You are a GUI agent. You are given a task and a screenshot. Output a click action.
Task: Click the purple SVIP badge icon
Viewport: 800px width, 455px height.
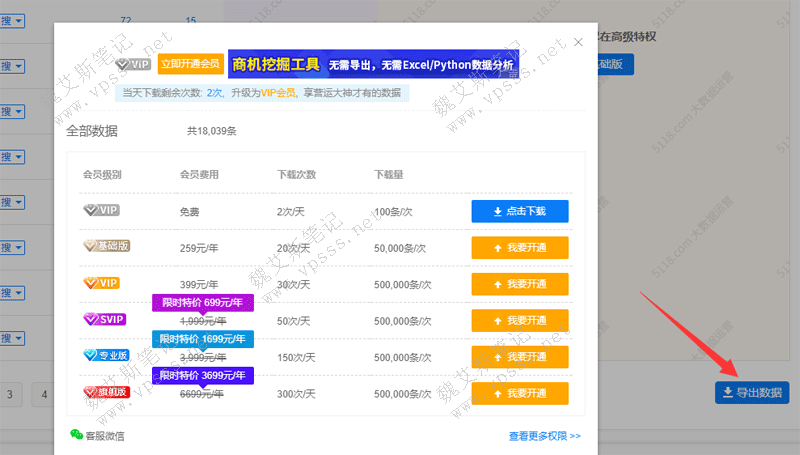pyautogui.click(x=104, y=320)
